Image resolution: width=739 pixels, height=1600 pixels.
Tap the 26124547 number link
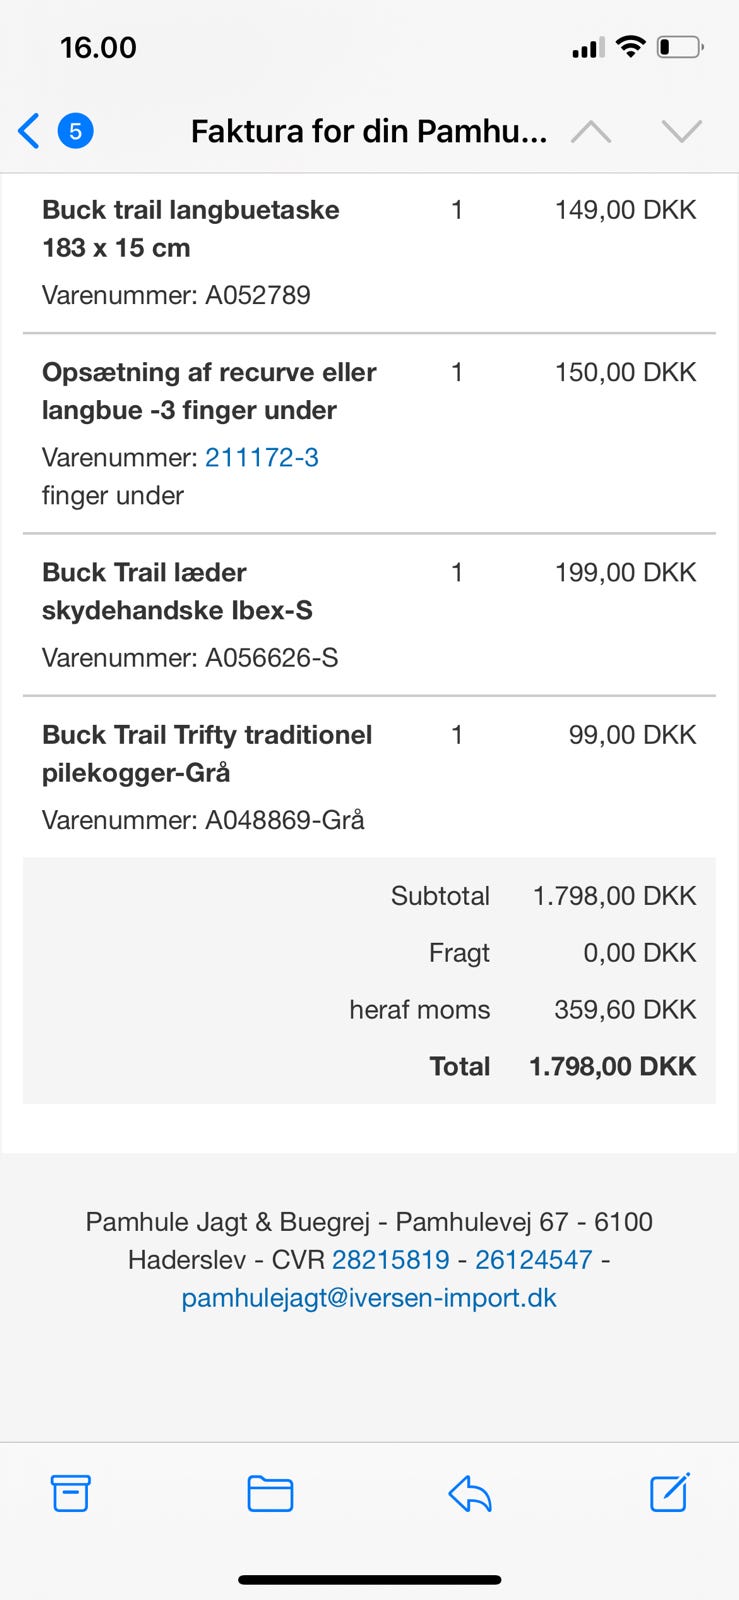click(533, 1259)
